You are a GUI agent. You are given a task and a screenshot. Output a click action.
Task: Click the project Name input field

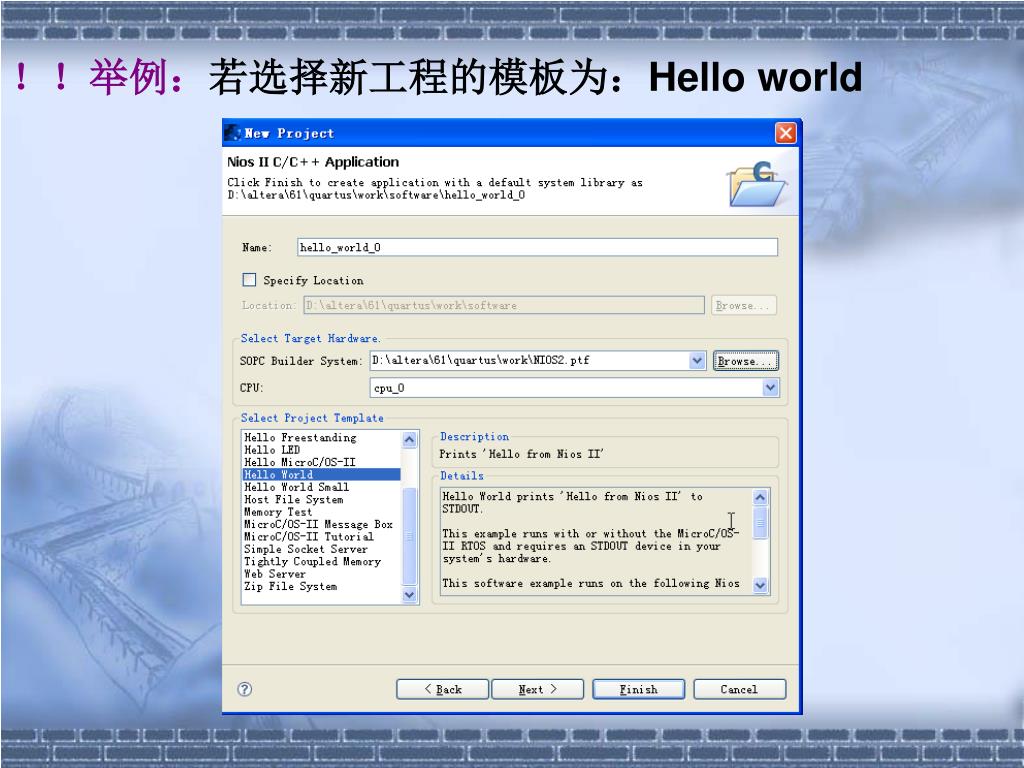[537, 247]
